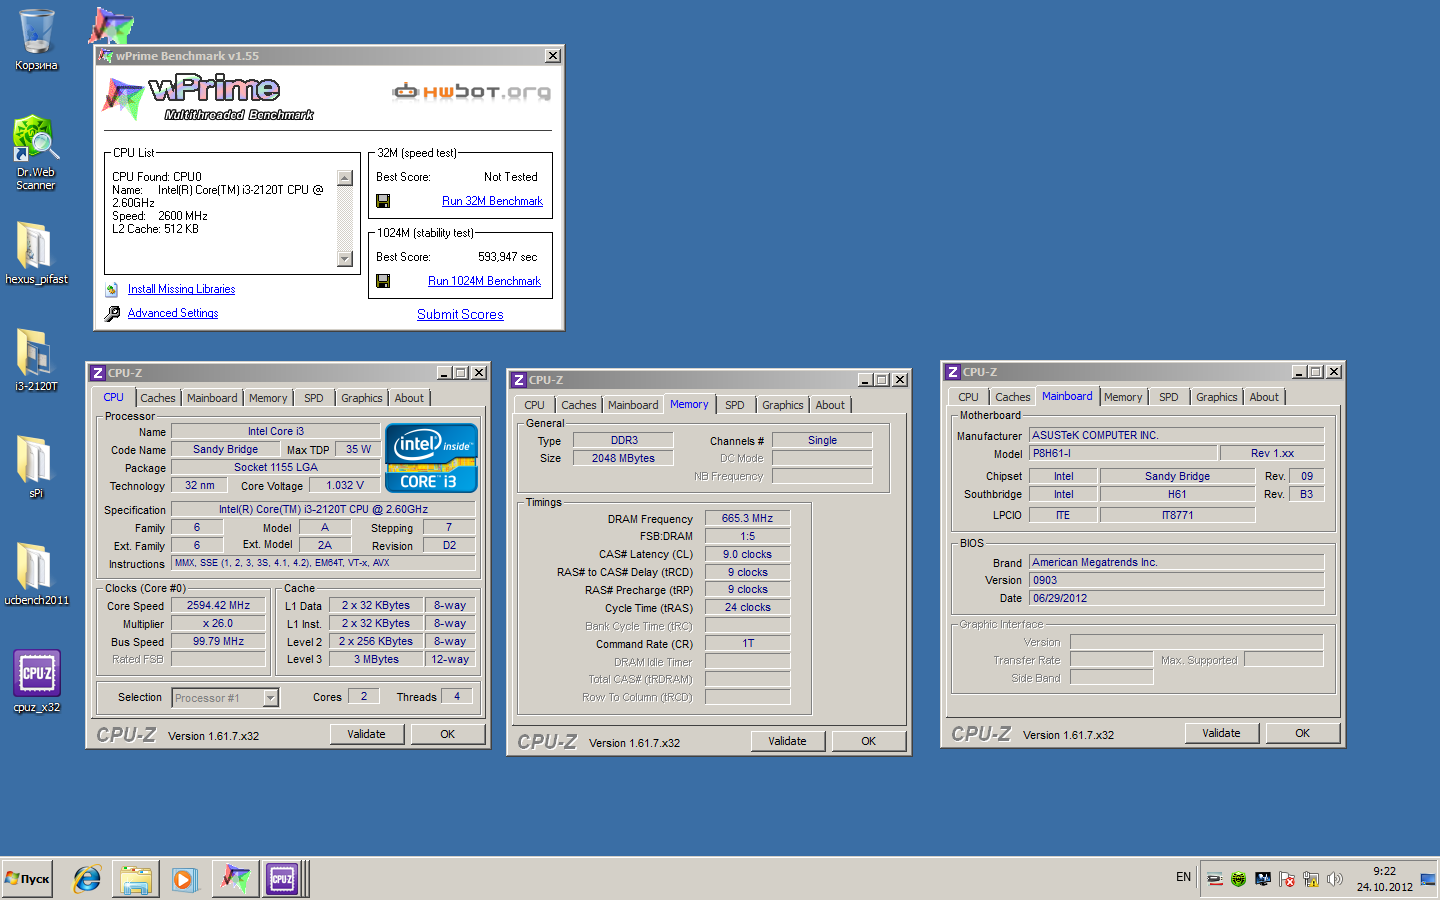1440x900 pixels.
Task: Click the Install Missing Libraries icon
Action: 112,289
